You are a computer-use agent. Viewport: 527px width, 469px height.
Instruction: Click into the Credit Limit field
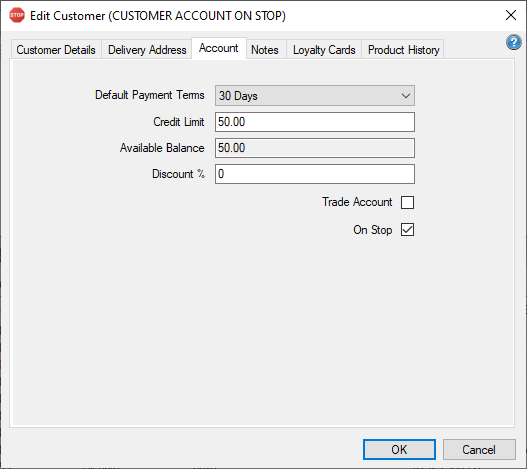315,122
